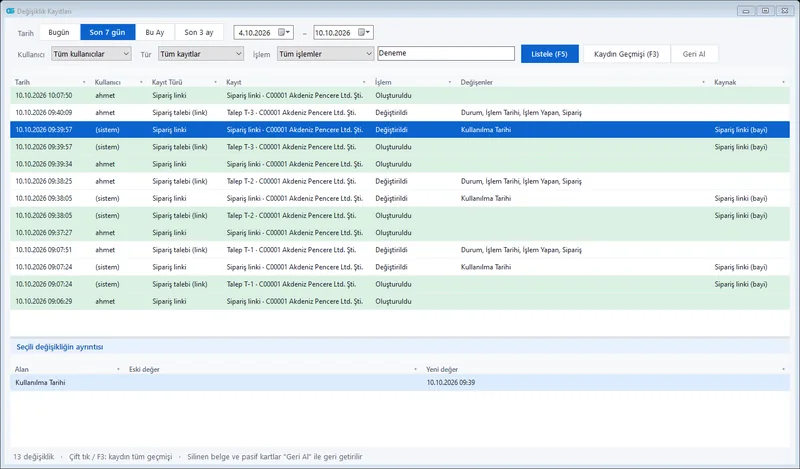Click the Deneme search text field

(446, 54)
